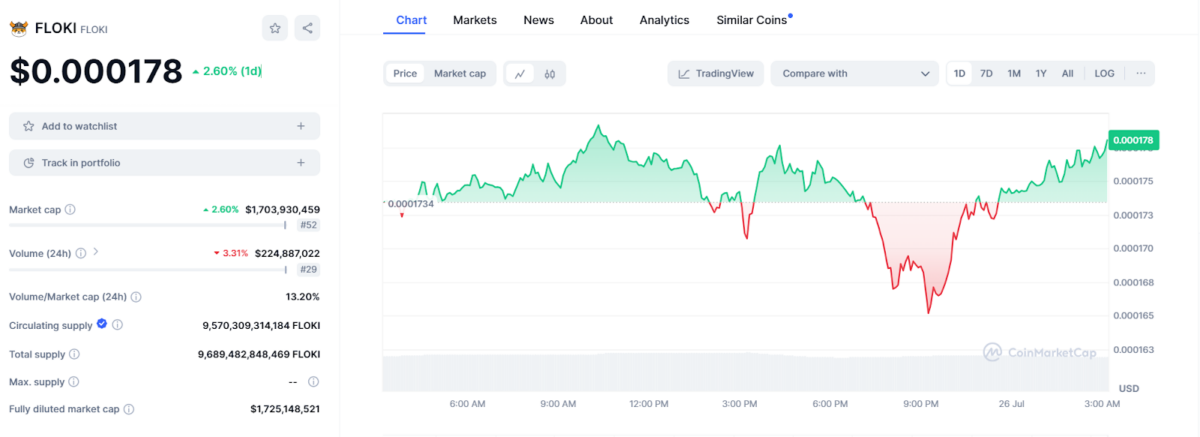Click Track in portfolio button
This screenshot has height=437, width=1200.
click(x=165, y=162)
